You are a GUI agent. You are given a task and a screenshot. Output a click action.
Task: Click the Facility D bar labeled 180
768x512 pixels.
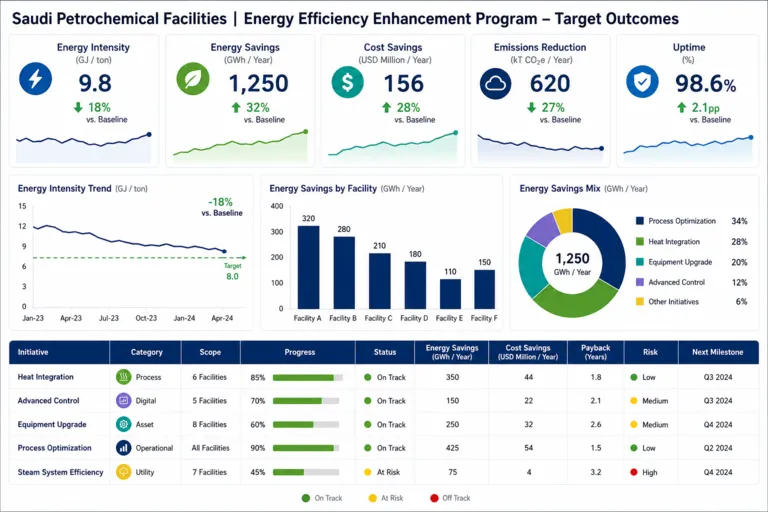click(x=415, y=285)
